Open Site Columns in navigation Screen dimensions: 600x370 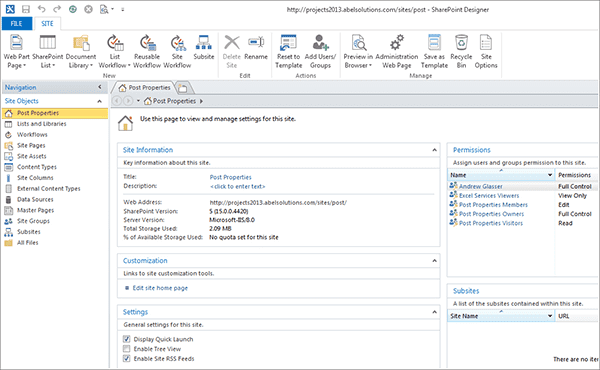[x=35, y=178]
